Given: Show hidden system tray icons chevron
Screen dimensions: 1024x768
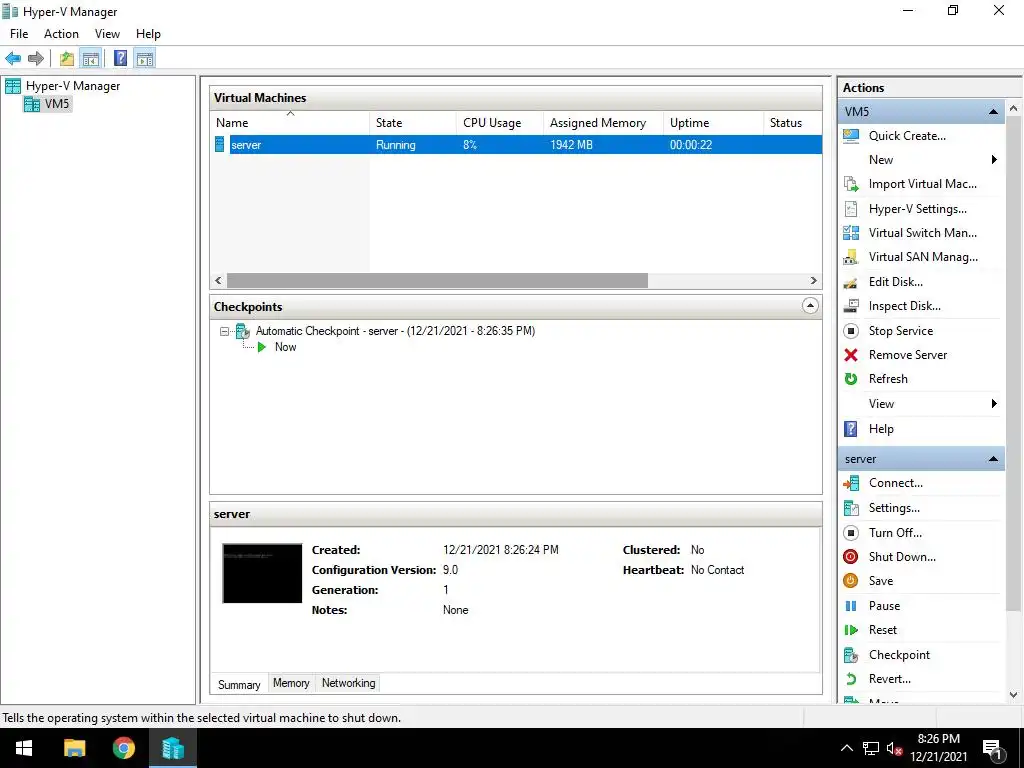Looking at the screenshot, I should tap(846, 748).
